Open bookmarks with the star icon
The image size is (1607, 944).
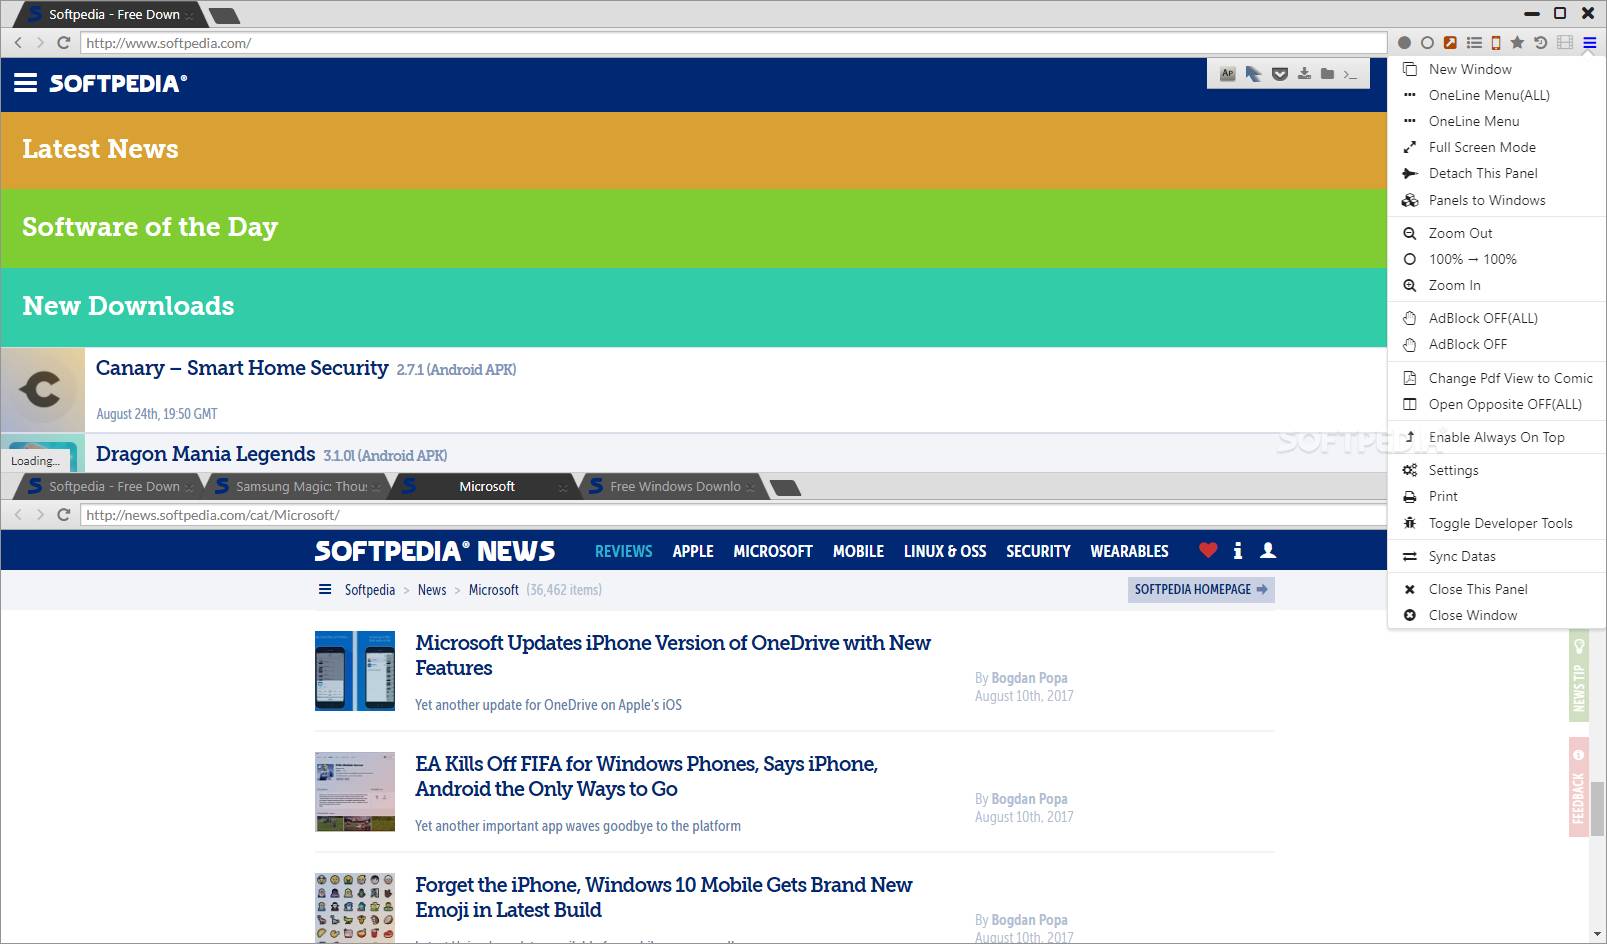(x=1517, y=43)
